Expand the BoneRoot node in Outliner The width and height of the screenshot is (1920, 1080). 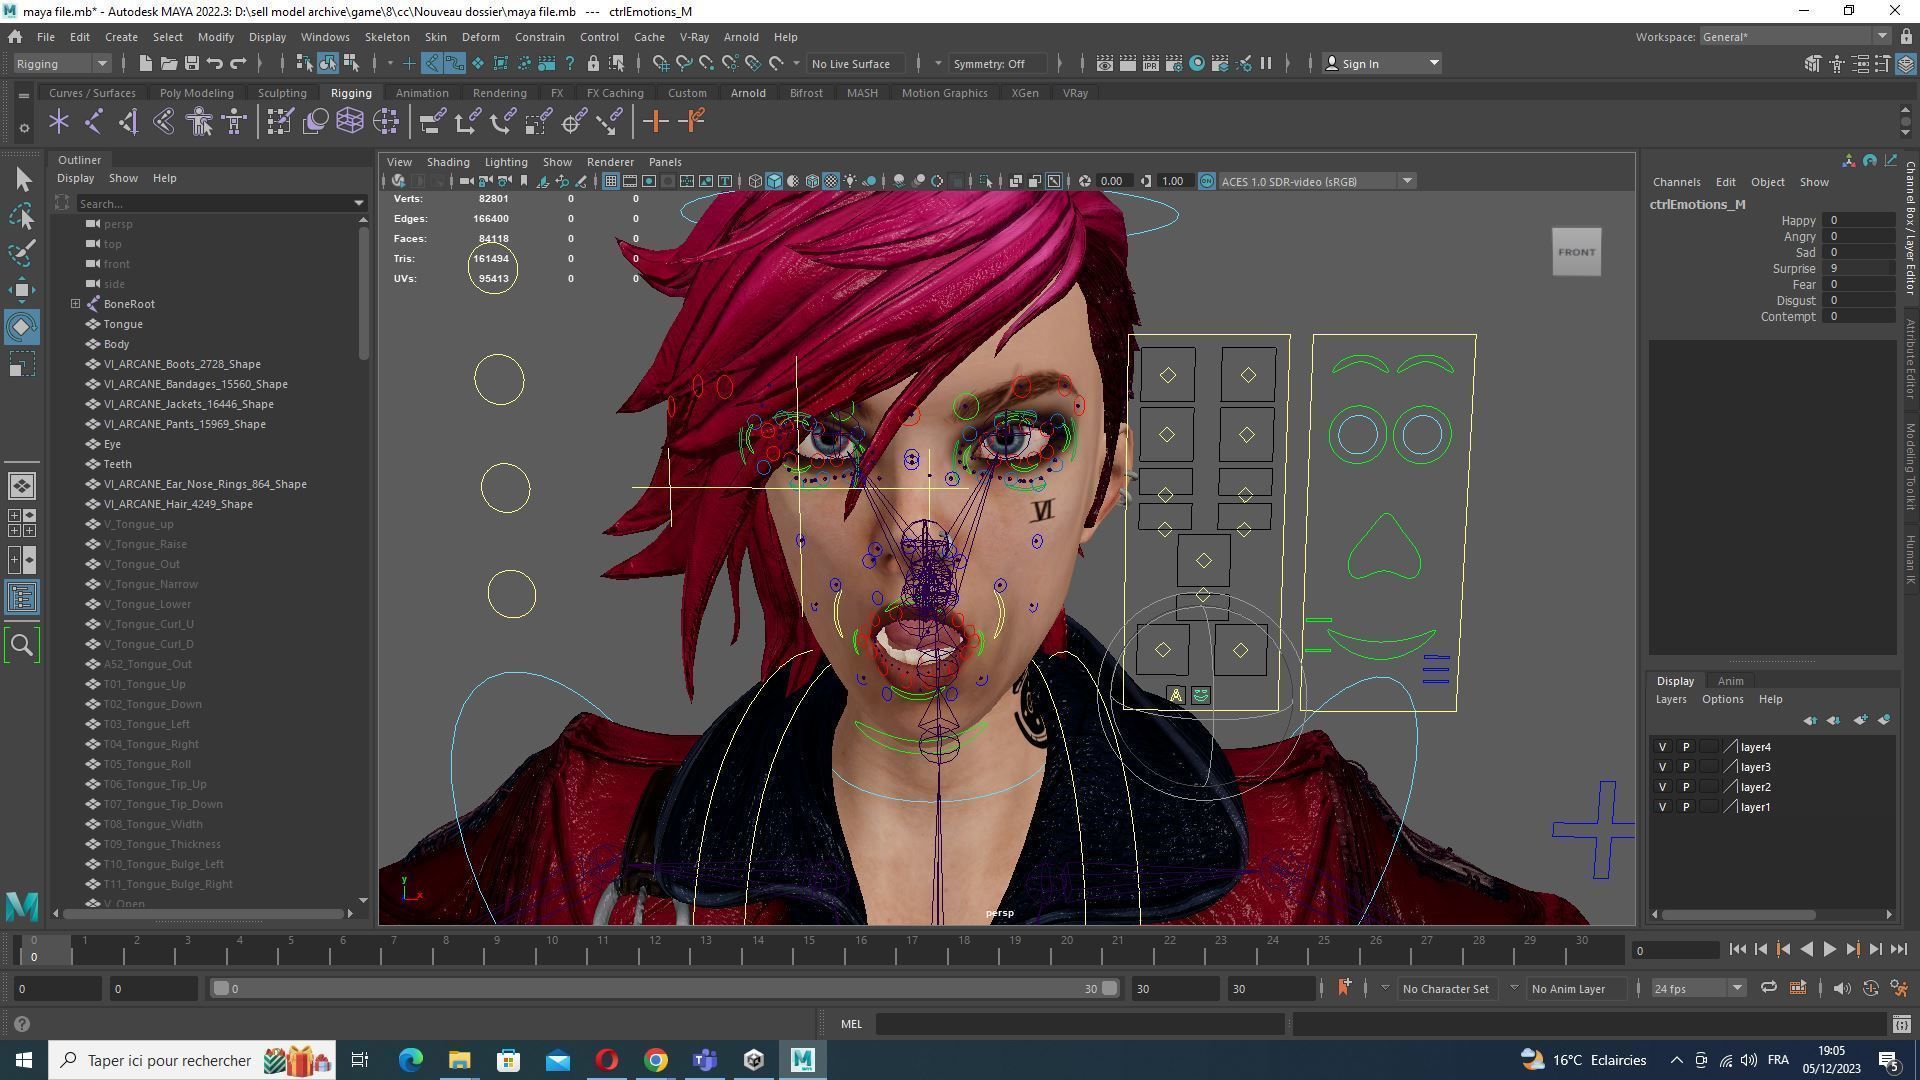click(x=75, y=304)
